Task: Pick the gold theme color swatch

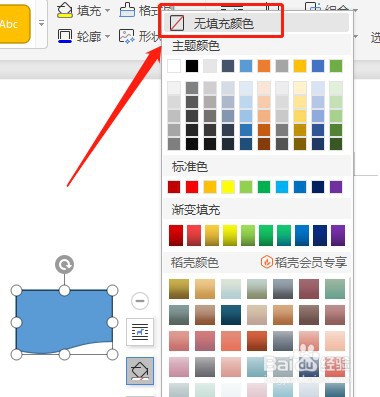Action: pyautogui.click(x=300, y=66)
